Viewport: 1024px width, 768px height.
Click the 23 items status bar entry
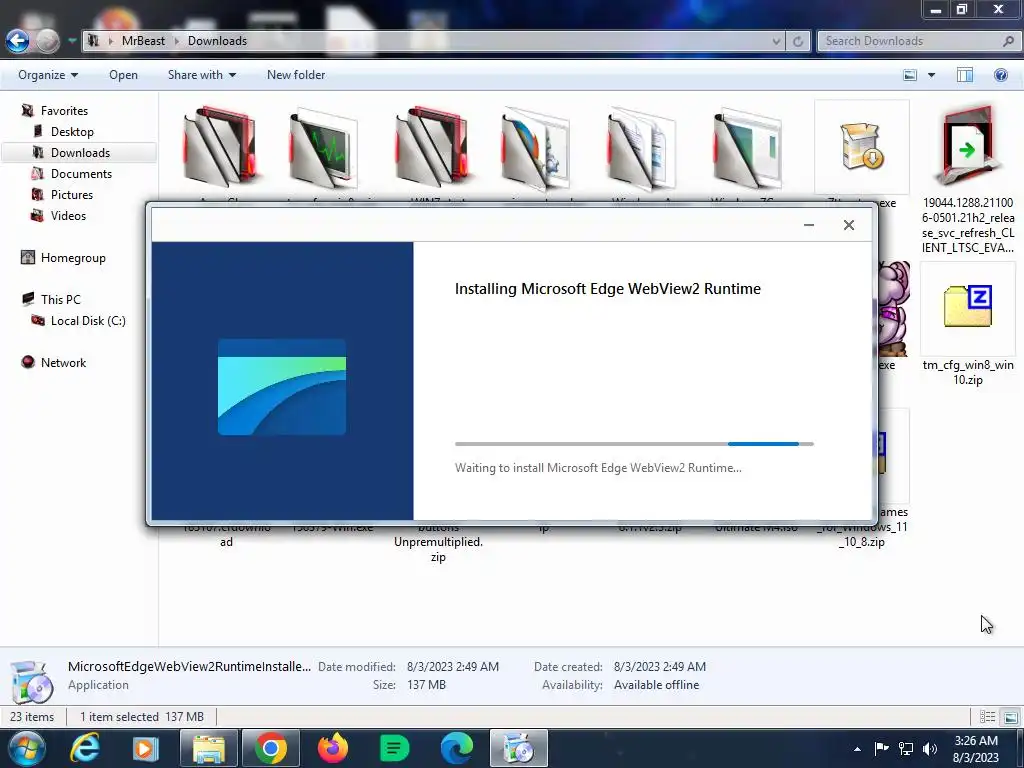click(32, 716)
